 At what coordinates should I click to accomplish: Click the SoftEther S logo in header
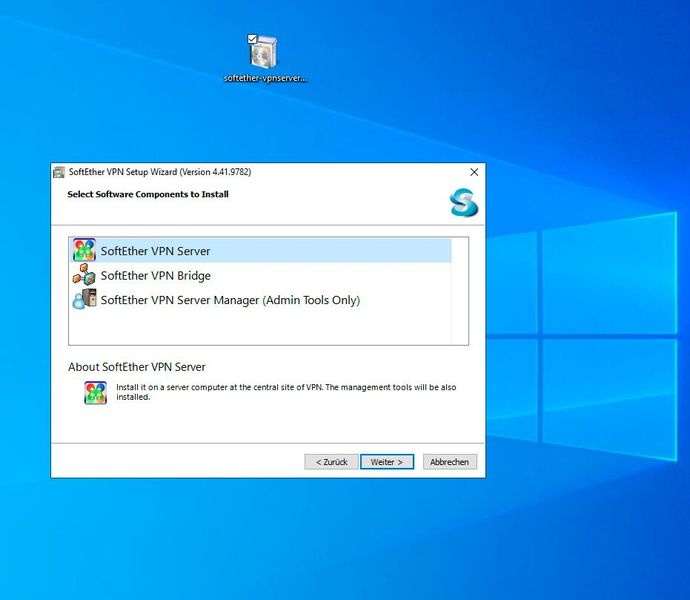[x=464, y=202]
